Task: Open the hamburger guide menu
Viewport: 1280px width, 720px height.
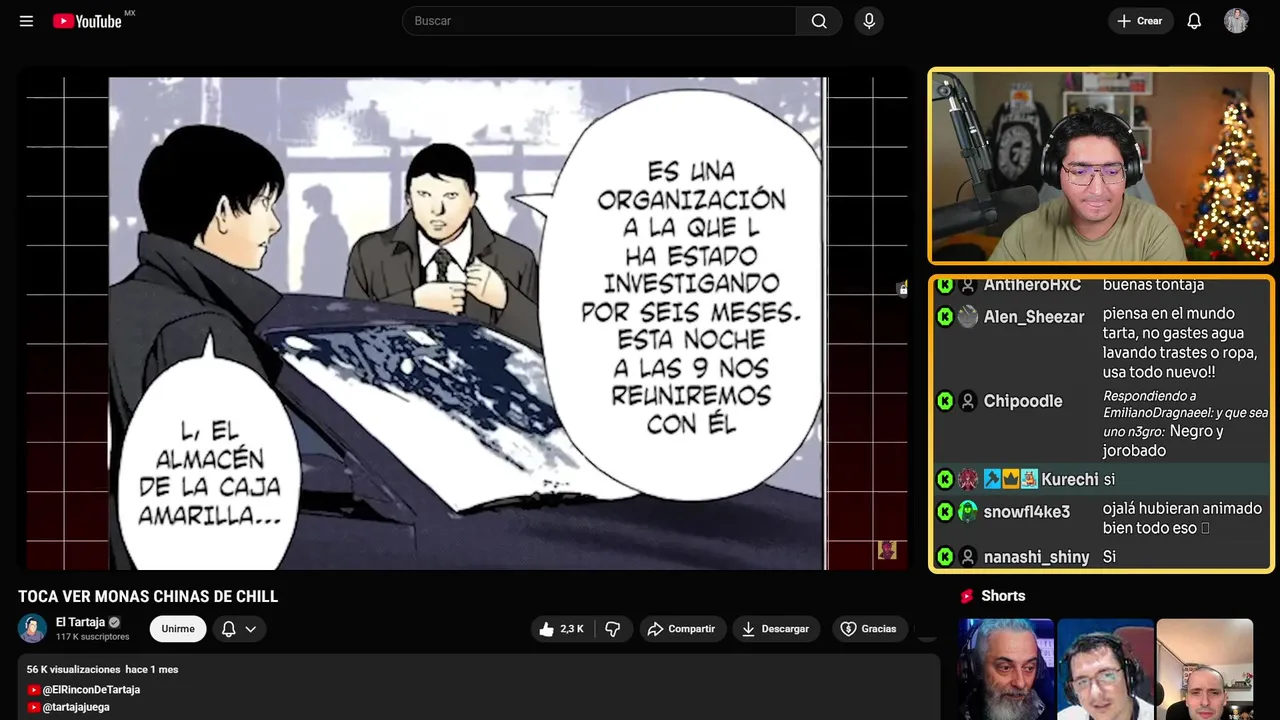Action: point(26,21)
